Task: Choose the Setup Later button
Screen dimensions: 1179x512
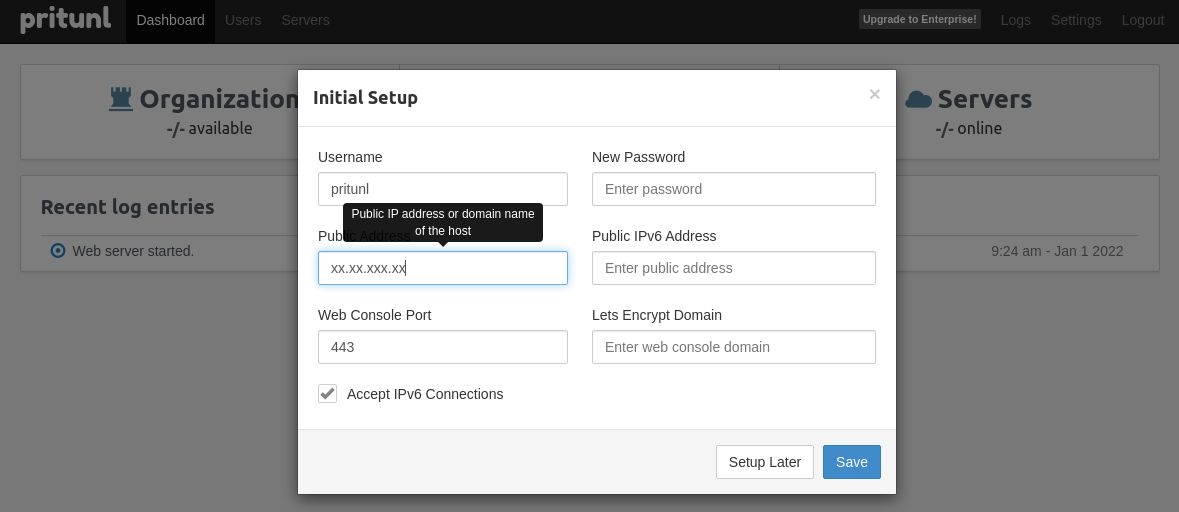Action: coord(764,462)
